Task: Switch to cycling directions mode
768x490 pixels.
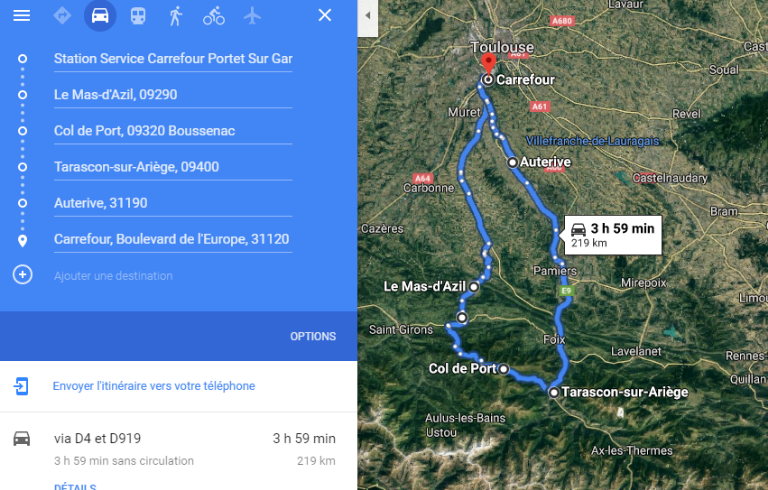Action: [x=214, y=16]
